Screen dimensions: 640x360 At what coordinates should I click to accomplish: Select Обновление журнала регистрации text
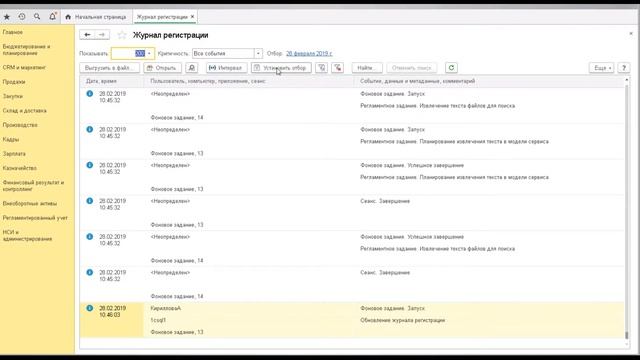402,320
